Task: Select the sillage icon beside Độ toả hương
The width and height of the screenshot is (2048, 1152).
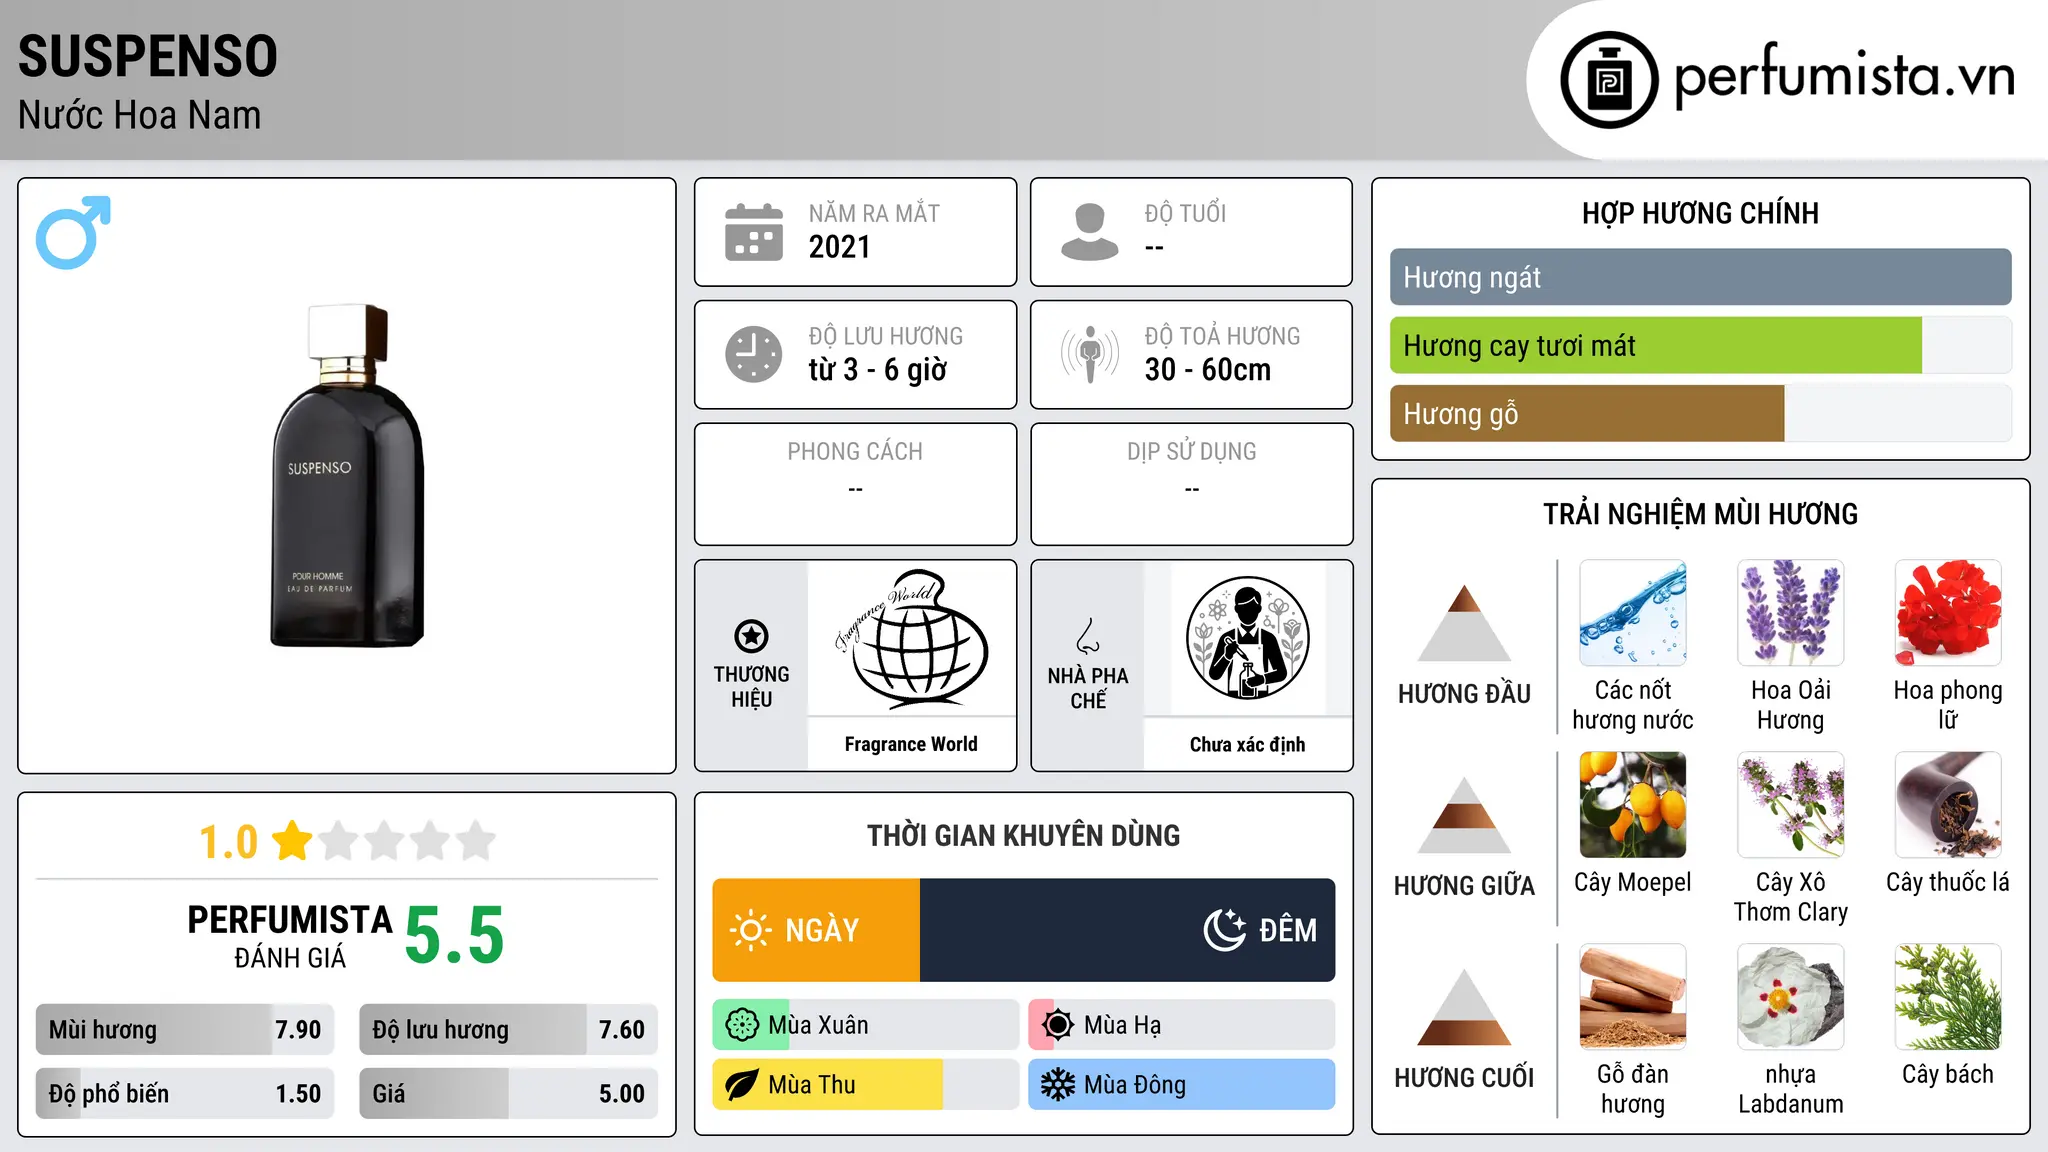Action: click(1090, 354)
